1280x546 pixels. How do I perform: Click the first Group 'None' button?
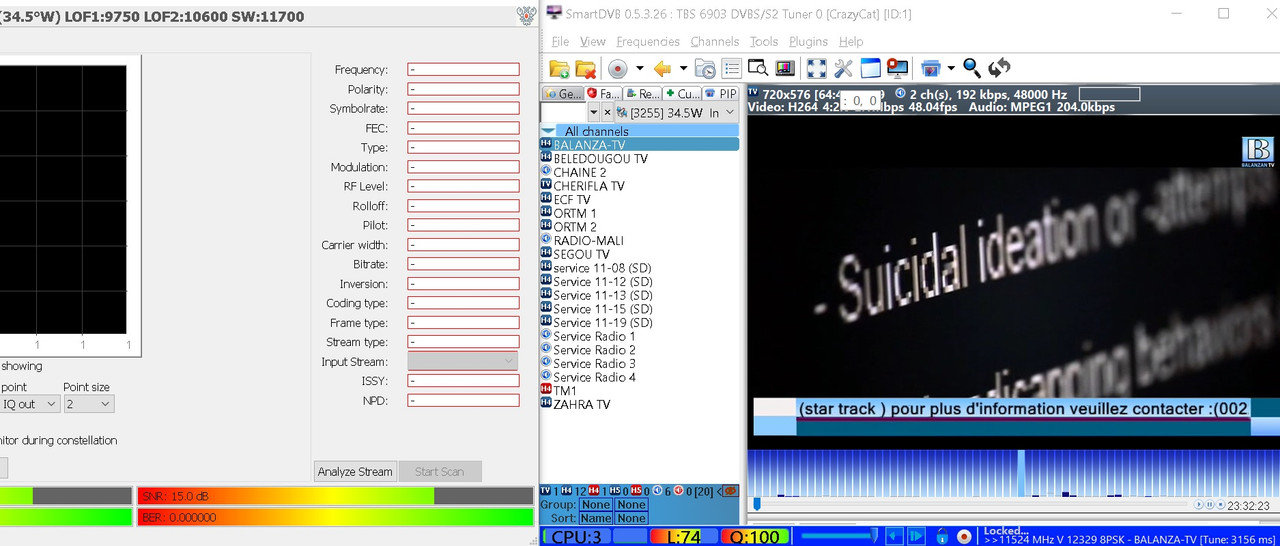(596, 505)
